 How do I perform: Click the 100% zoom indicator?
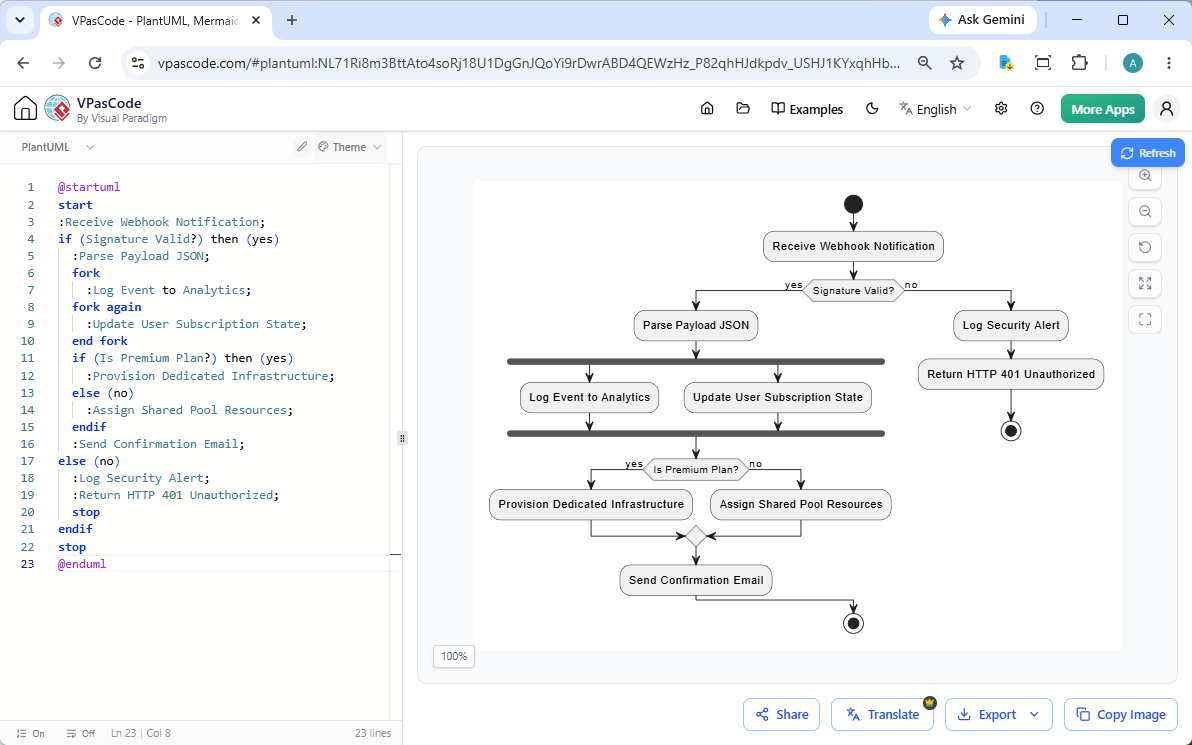coord(454,656)
